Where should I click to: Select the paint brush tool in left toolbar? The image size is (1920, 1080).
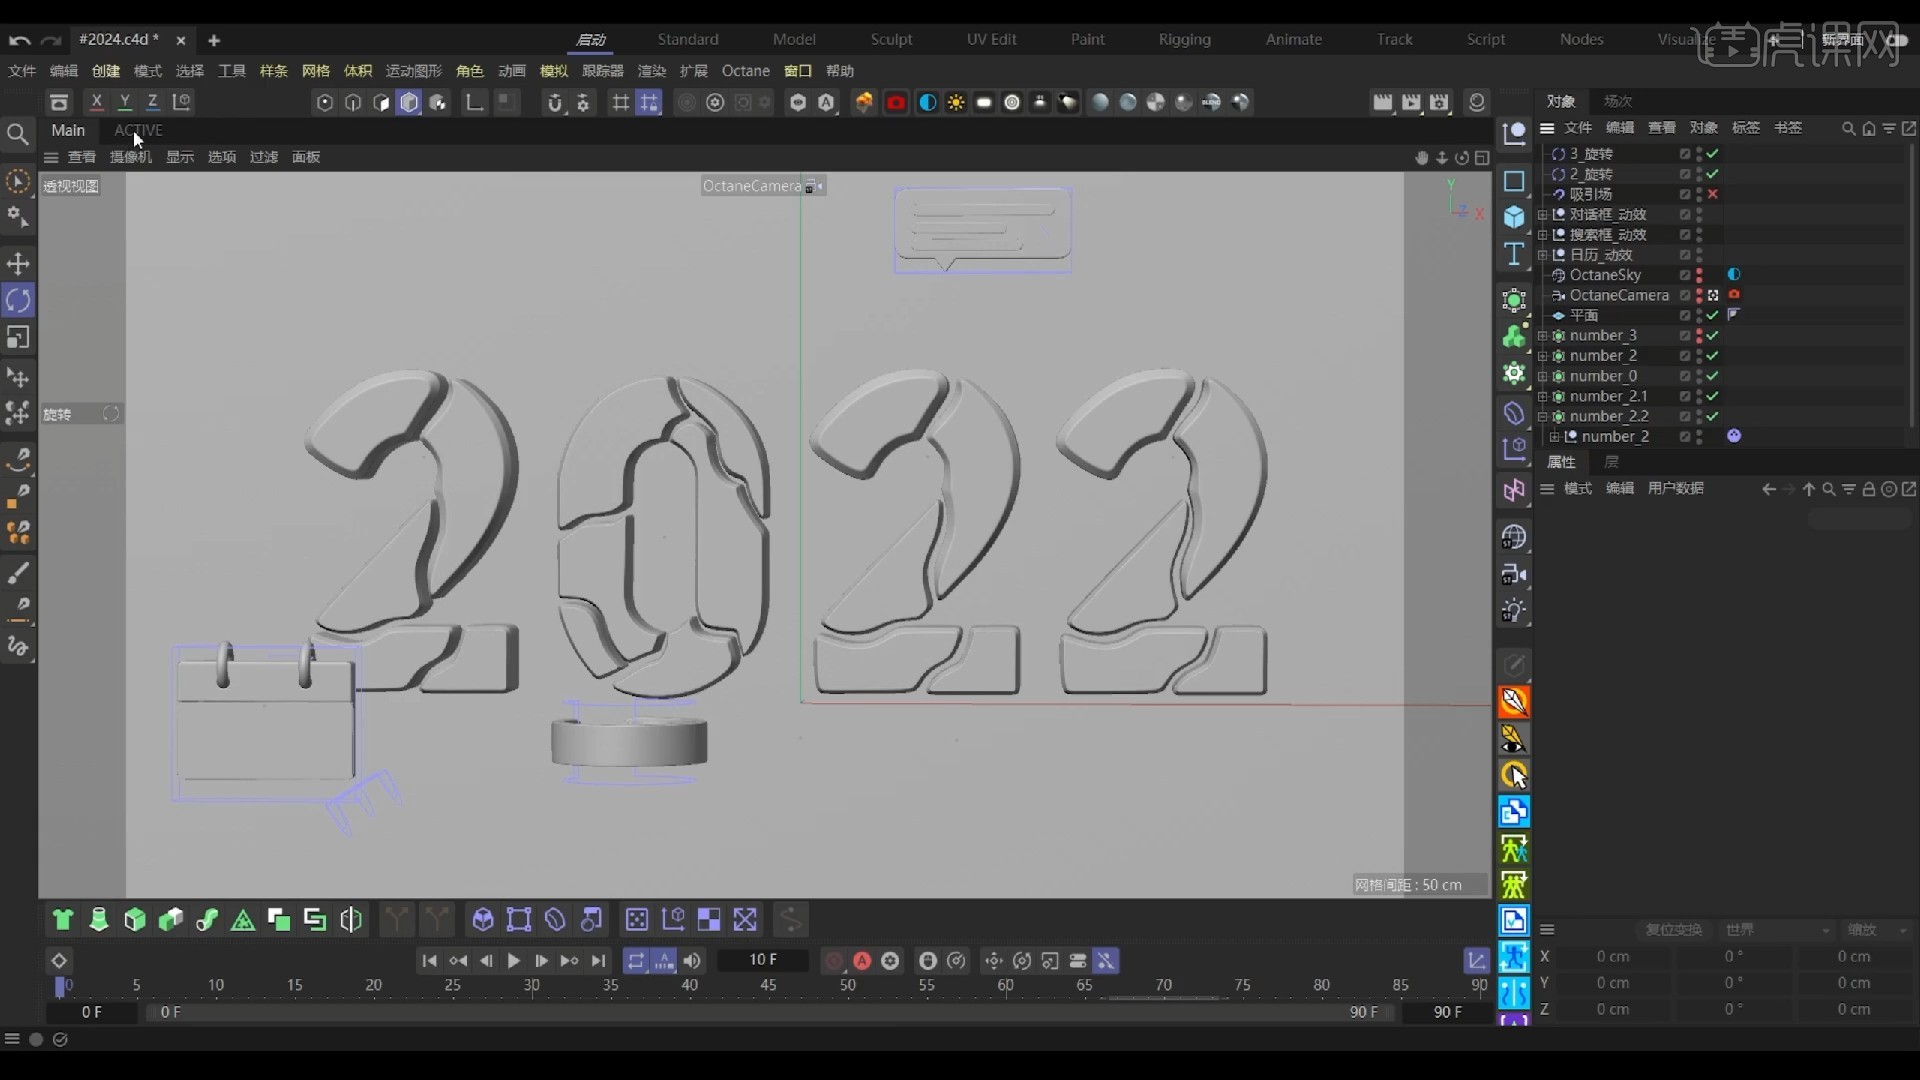click(18, 572)
